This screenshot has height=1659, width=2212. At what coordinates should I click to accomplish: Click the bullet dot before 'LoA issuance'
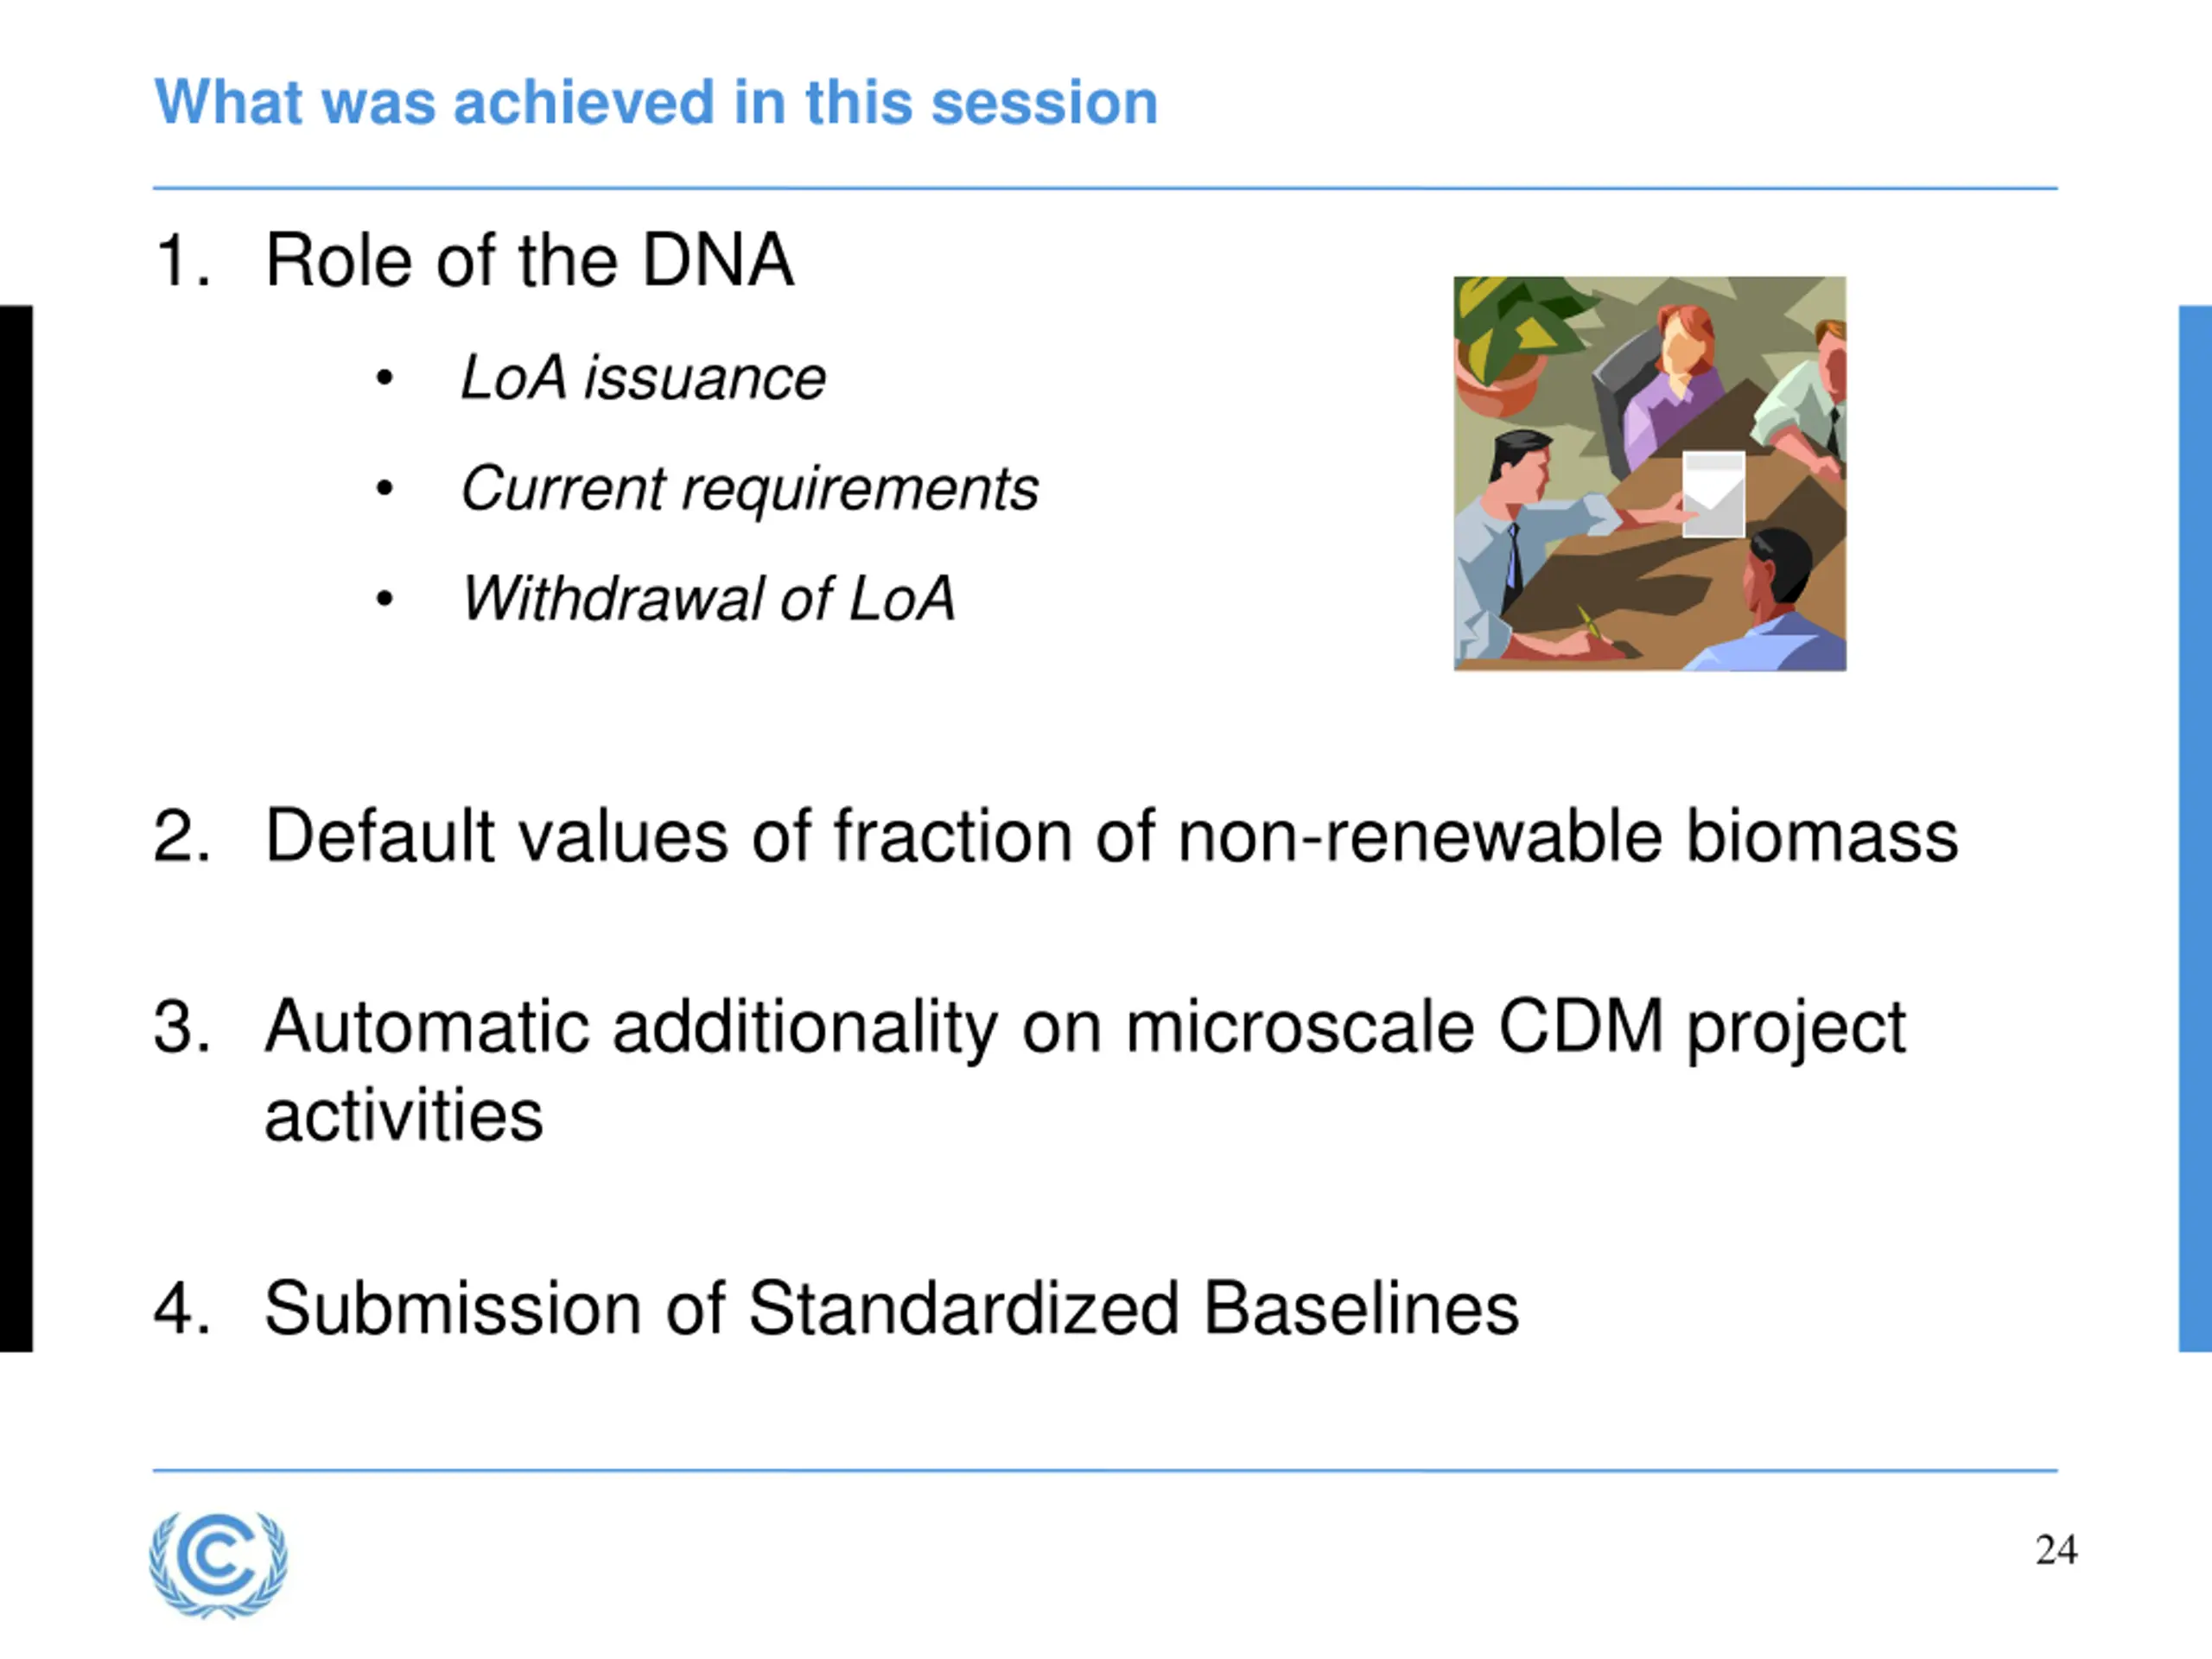[384, 379]
